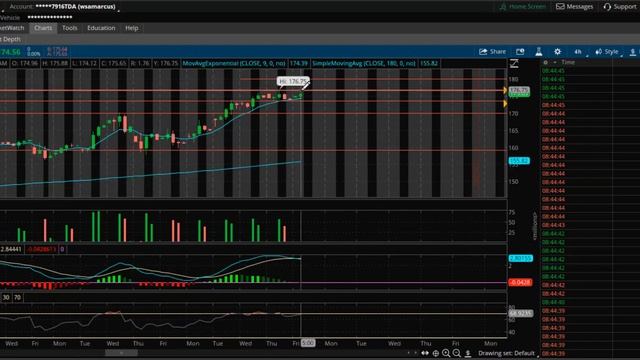Click the 155.82 SMA value label
Image resolution: width=640 pixels, height=360 pixels.
click(x=429, y=63)
